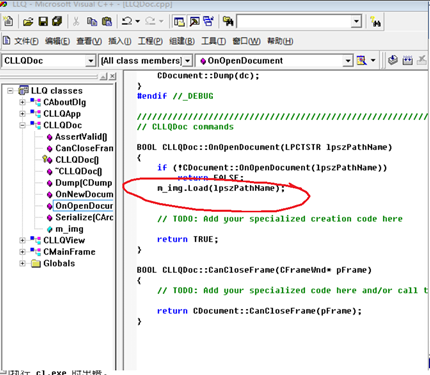The width and height of the screenshot is (430, 375).
Task: Open the 组建(B) menu
Action: (182, 41)
